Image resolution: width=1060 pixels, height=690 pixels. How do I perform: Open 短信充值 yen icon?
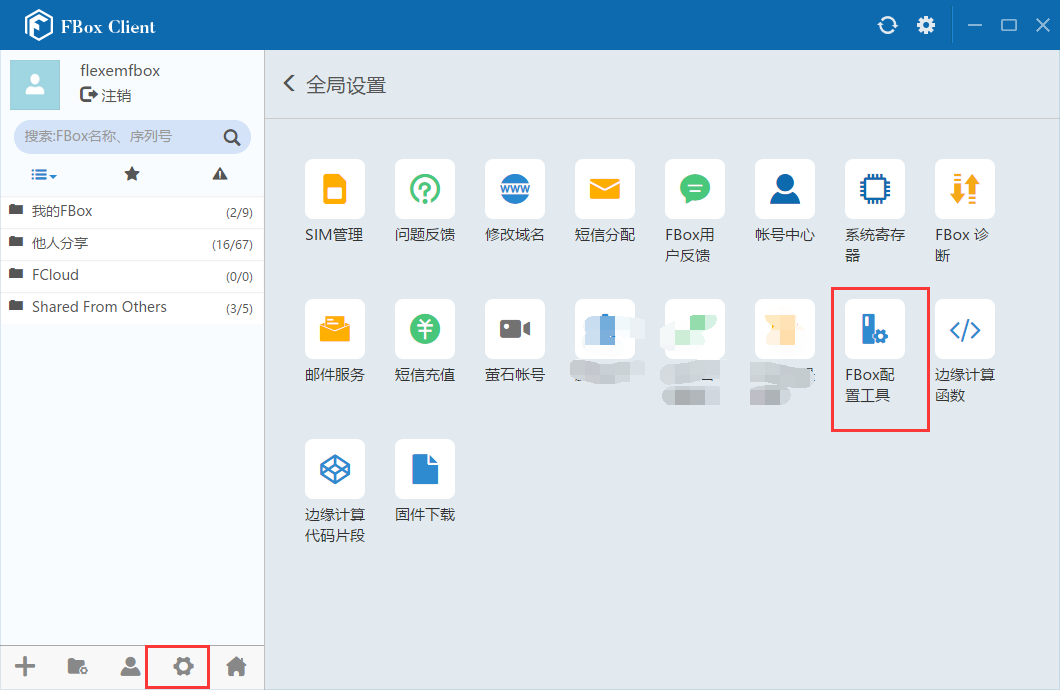425,328
